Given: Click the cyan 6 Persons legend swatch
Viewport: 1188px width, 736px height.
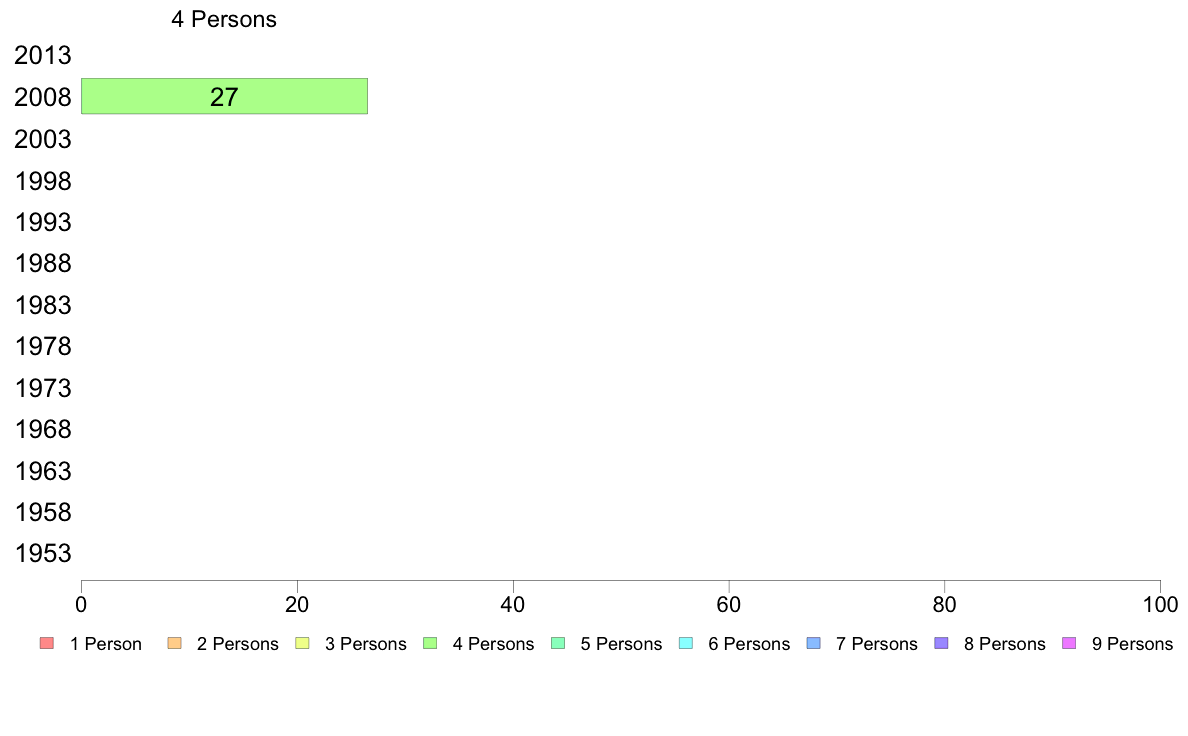Looking at the screenshot, I should [x=686, y=644].
